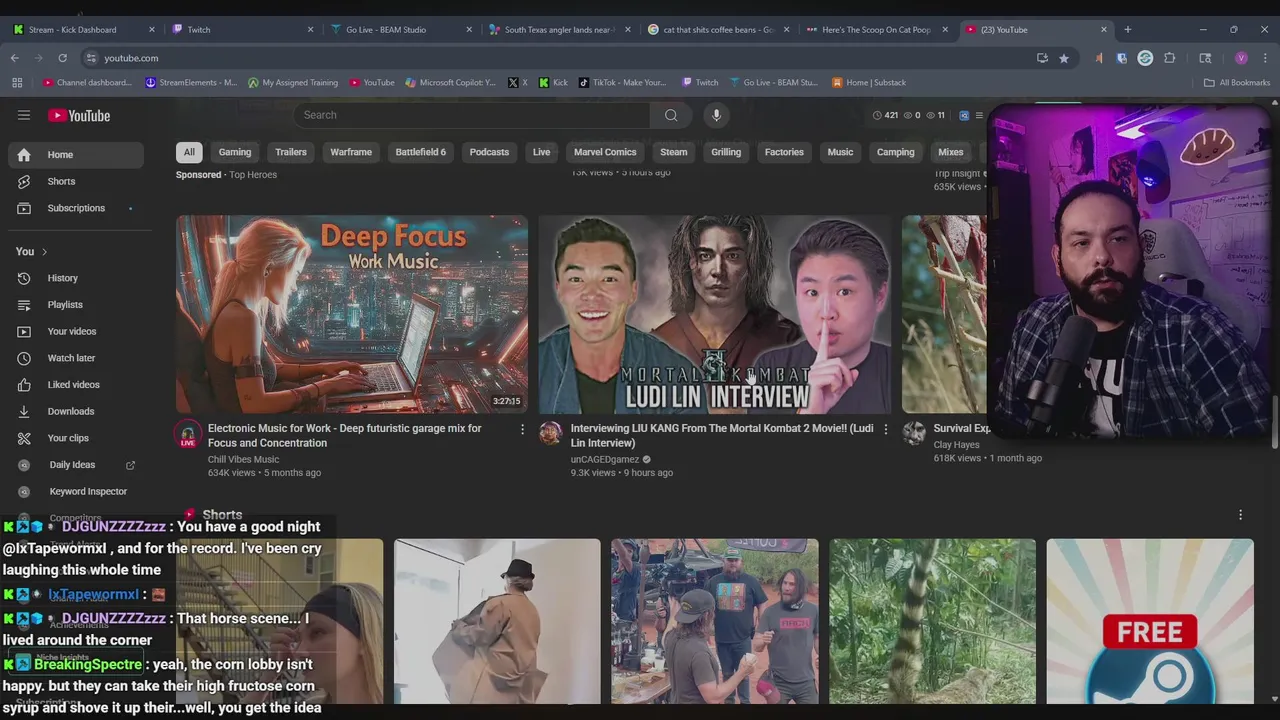Open the Microsoft Copilot bookmark
The height and width of the screenshot is (720, 1280).
tap(450, 83)
